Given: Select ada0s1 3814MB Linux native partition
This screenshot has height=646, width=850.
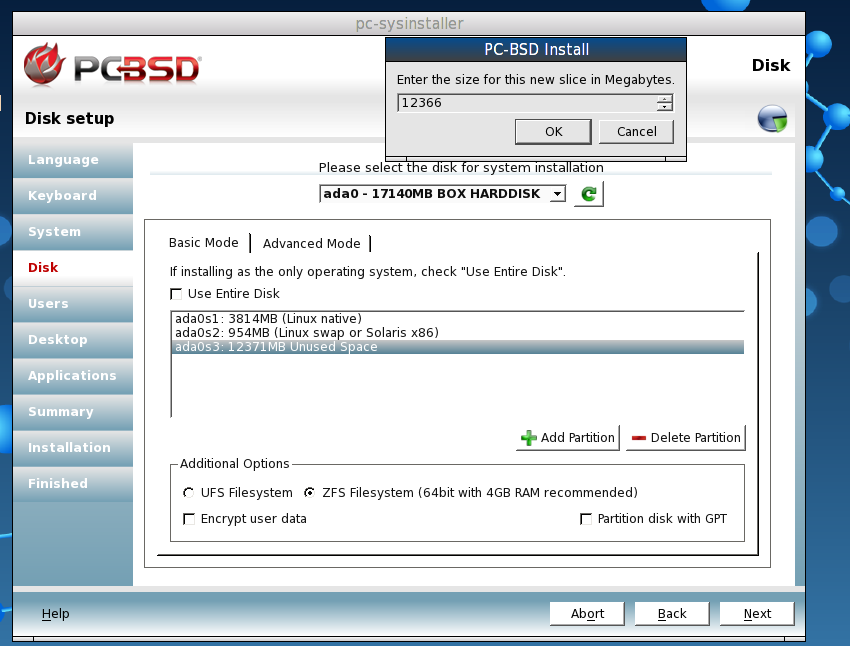Looking at the screenshot, I should [x=458, y=319].
